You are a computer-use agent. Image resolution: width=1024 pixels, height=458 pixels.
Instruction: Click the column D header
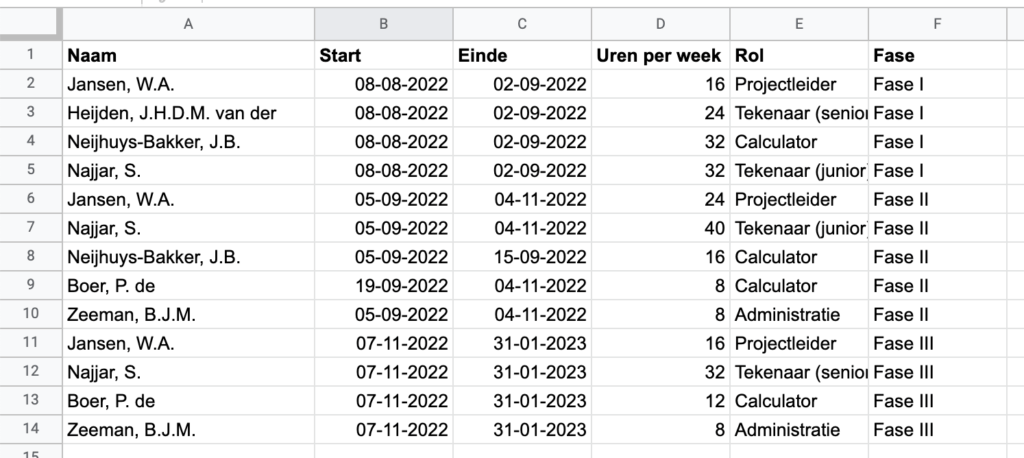tap(660, 25)
